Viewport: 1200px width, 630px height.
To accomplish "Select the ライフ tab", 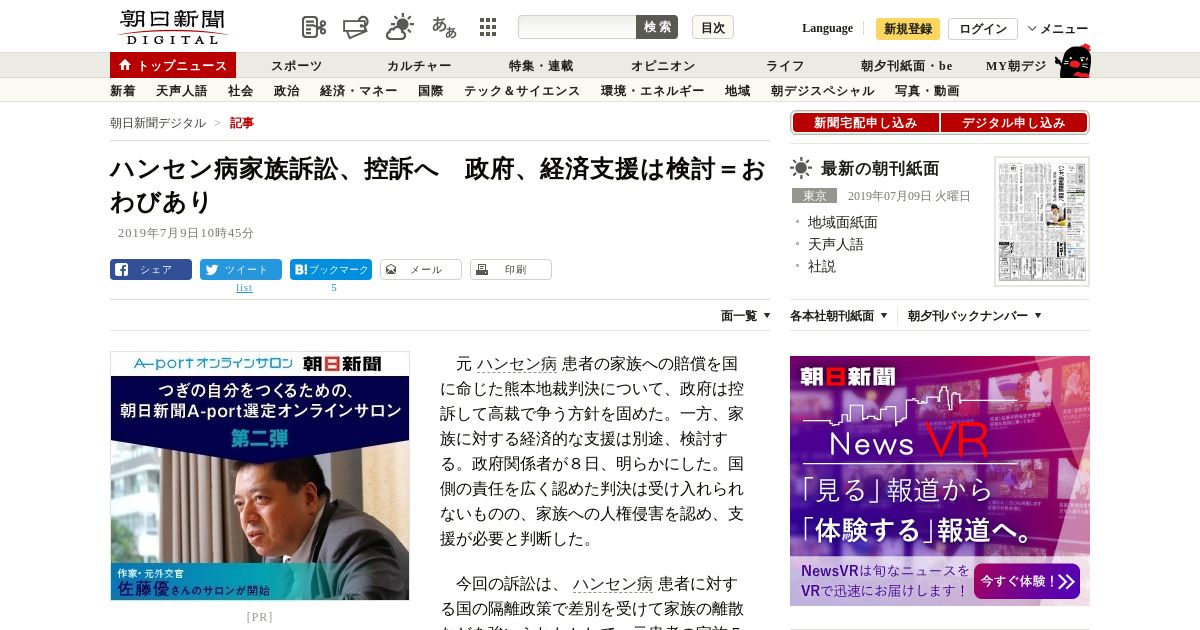I will click(785, 66).
